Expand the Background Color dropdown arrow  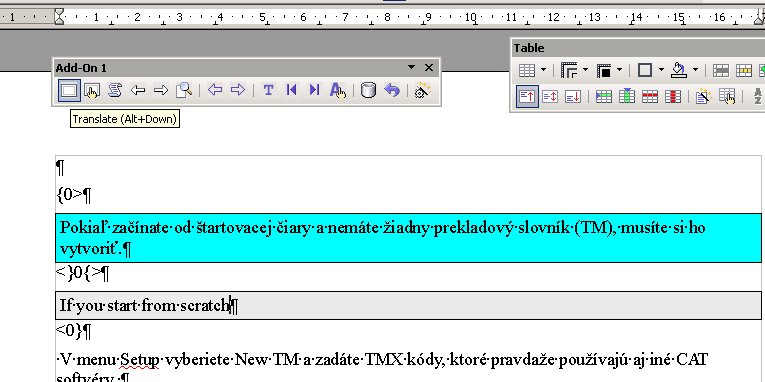[695, 71]
